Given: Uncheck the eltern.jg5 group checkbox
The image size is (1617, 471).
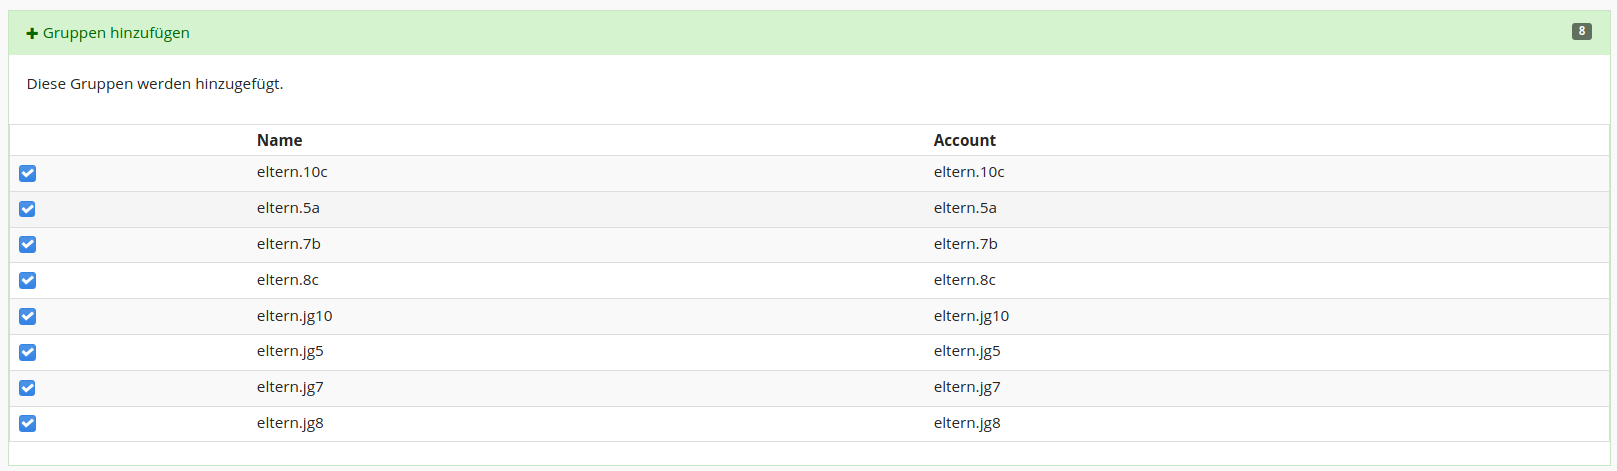Looking at the screenshot, I should coord(28,352).
